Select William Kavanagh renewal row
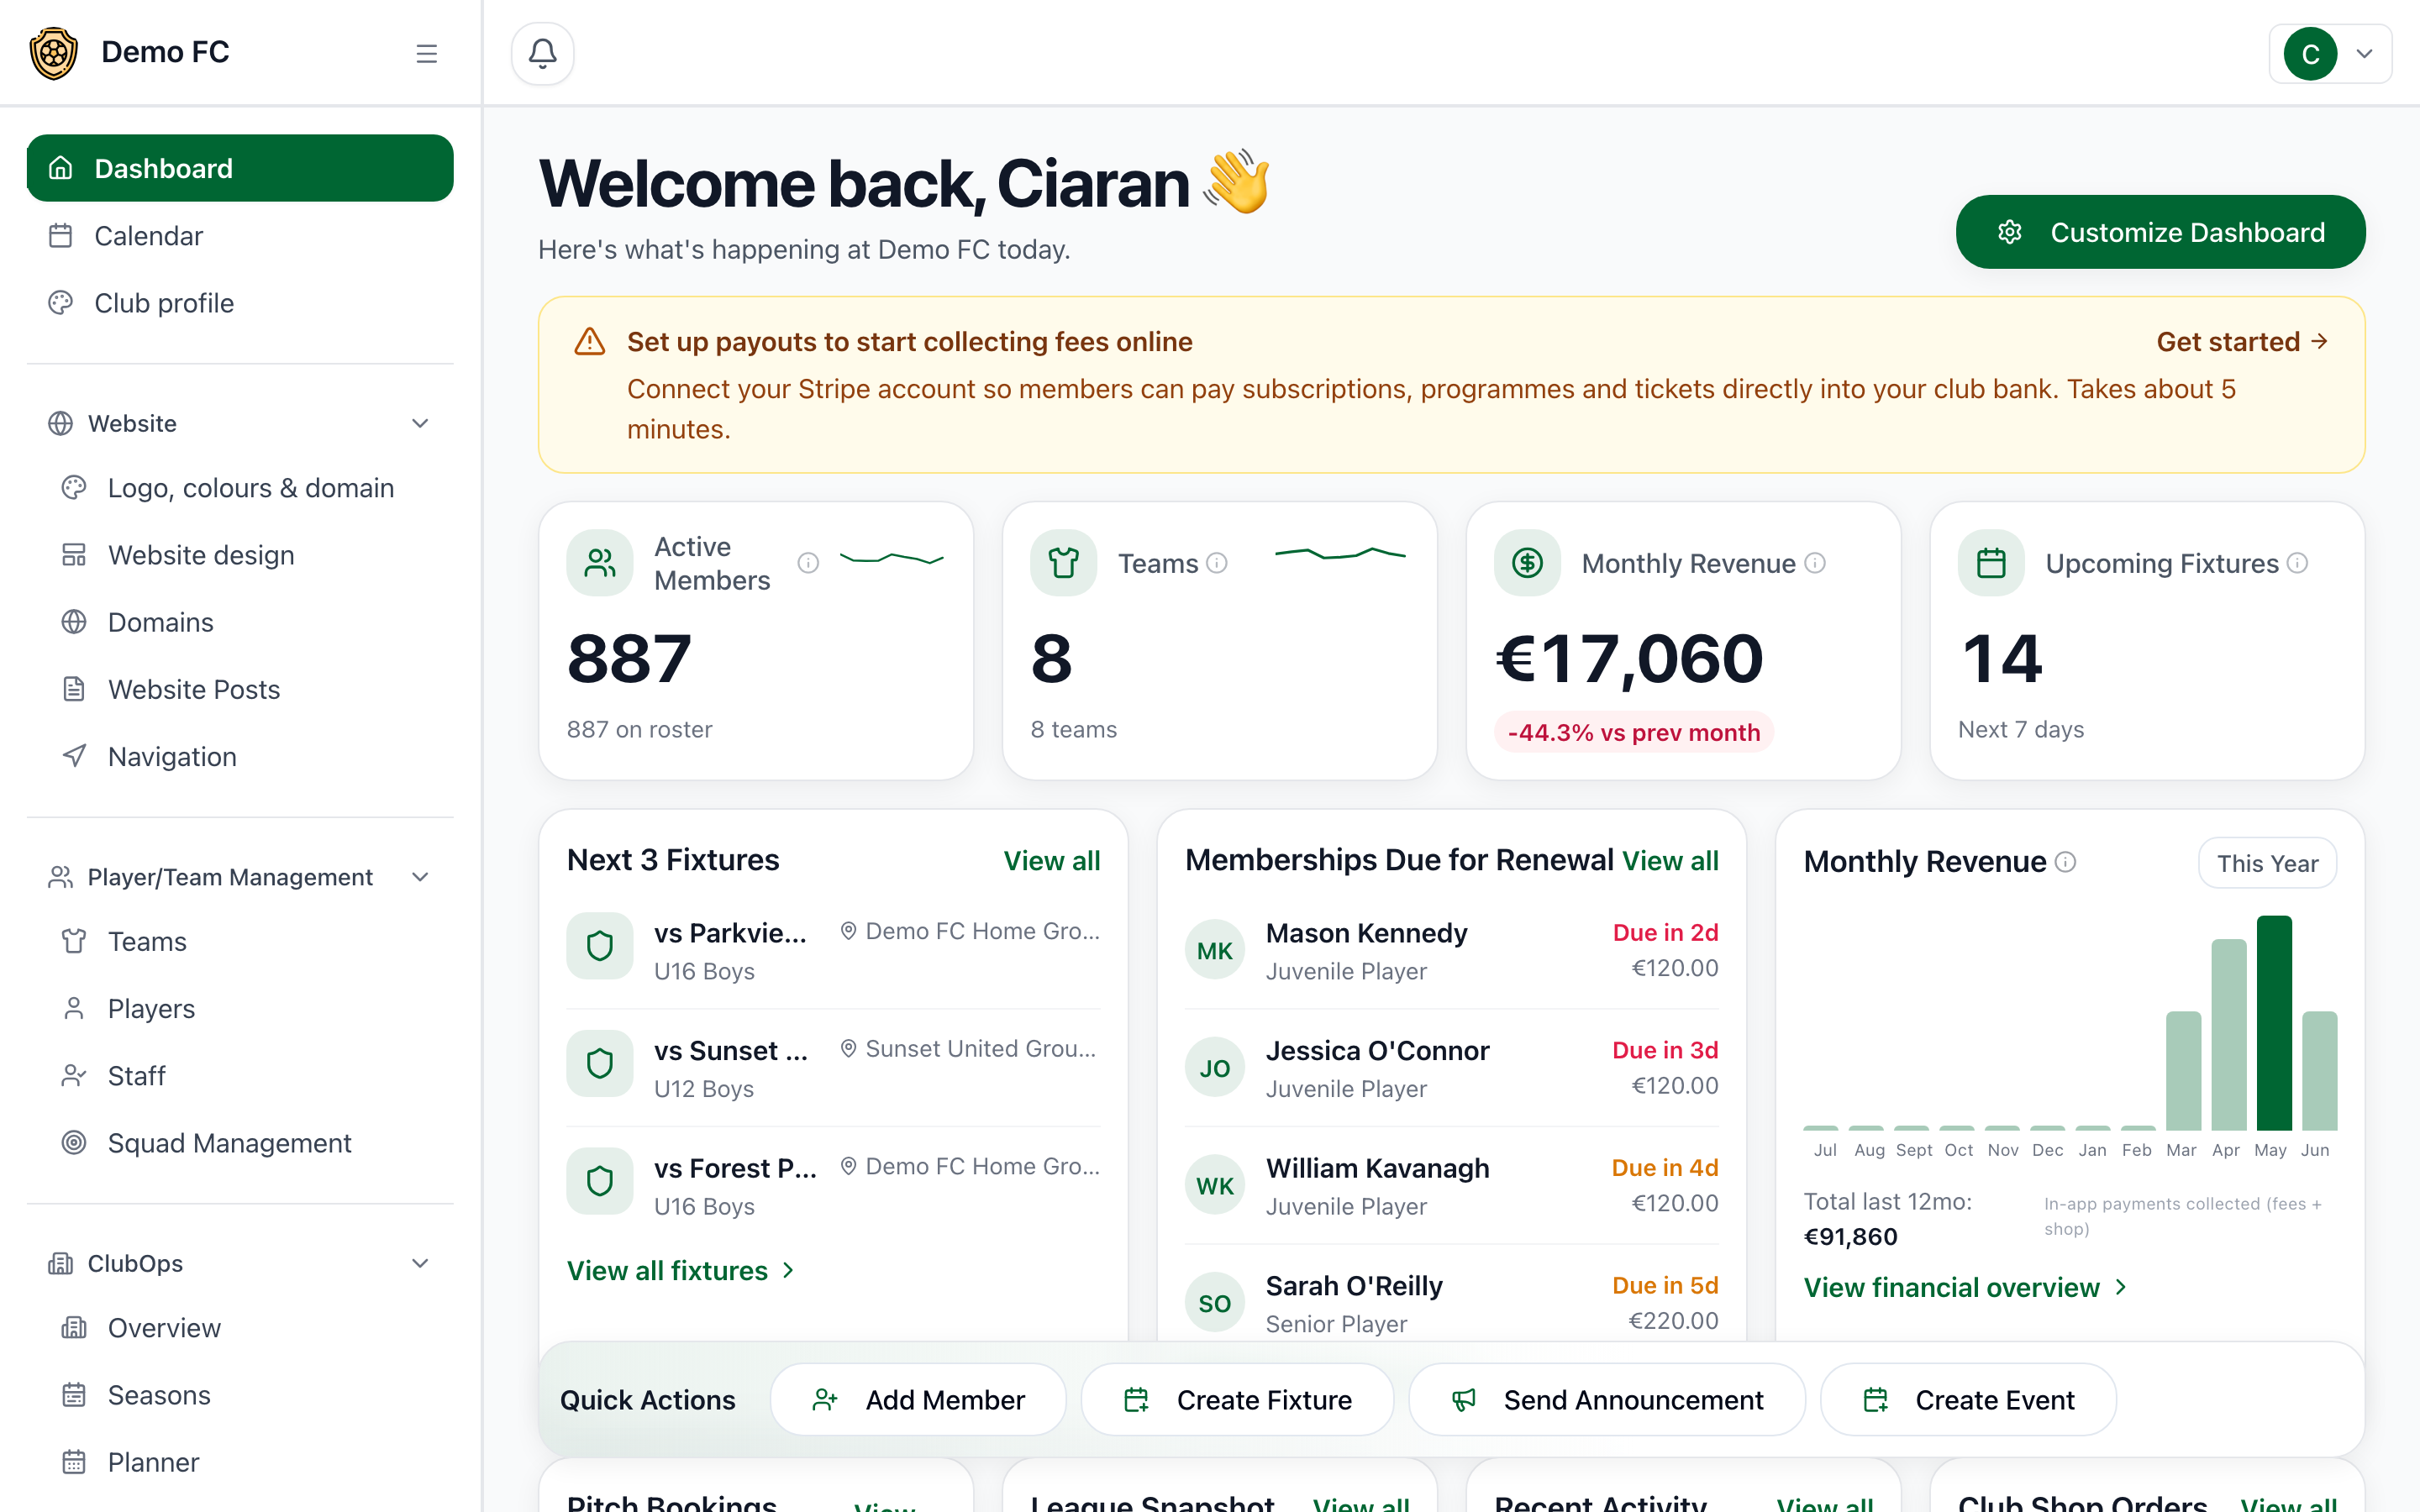This screenshot has height=1512, width=2420. tap(1451, 1186)
